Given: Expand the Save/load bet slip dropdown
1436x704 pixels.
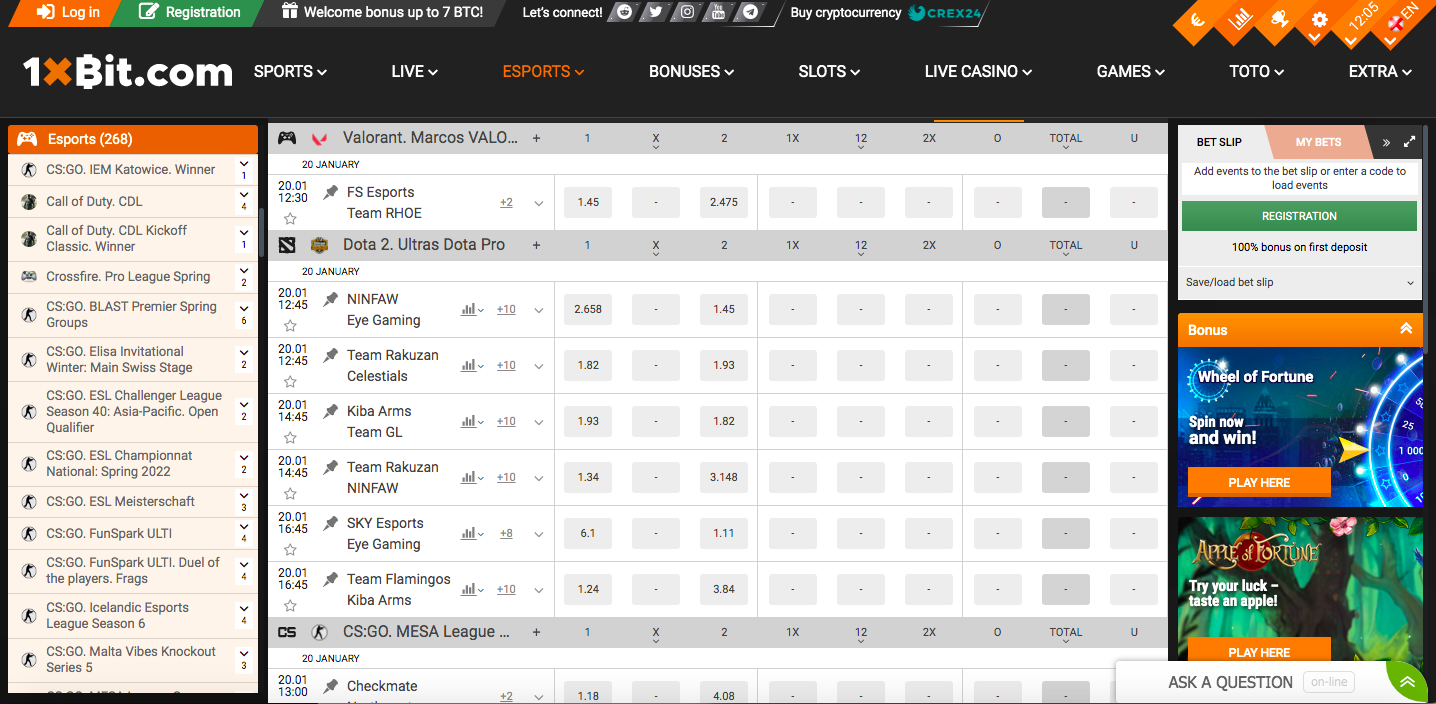Looking at the screenshot, I should pos(1410,283).
